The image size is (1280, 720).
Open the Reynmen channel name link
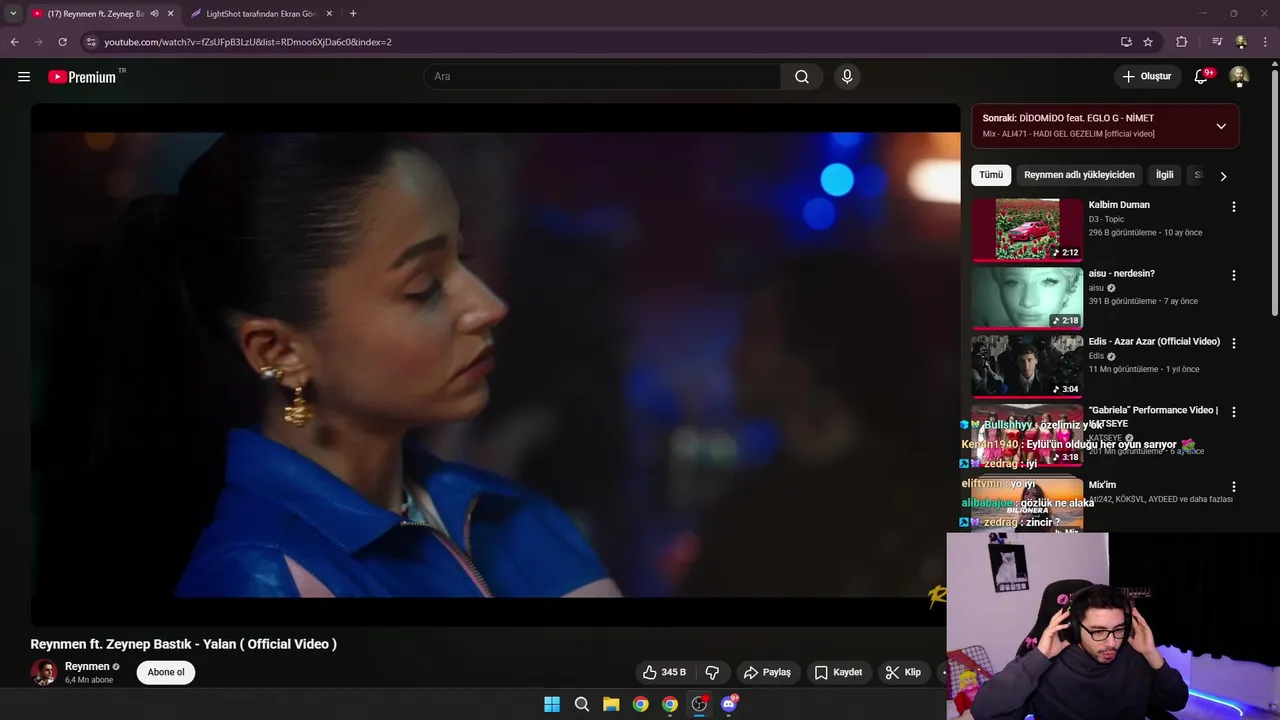tap(87, 667)
